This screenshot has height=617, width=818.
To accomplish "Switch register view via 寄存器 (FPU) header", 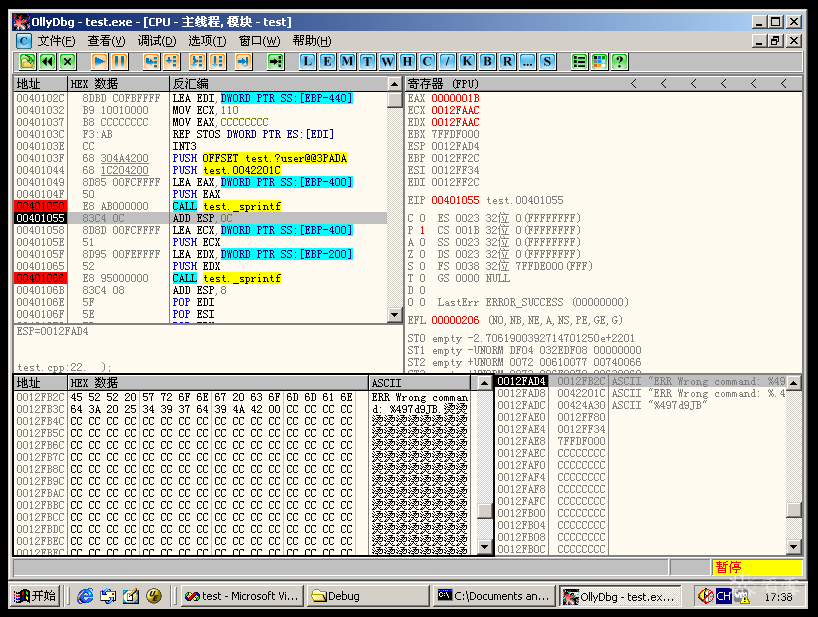I will click(x=444, y=84).
